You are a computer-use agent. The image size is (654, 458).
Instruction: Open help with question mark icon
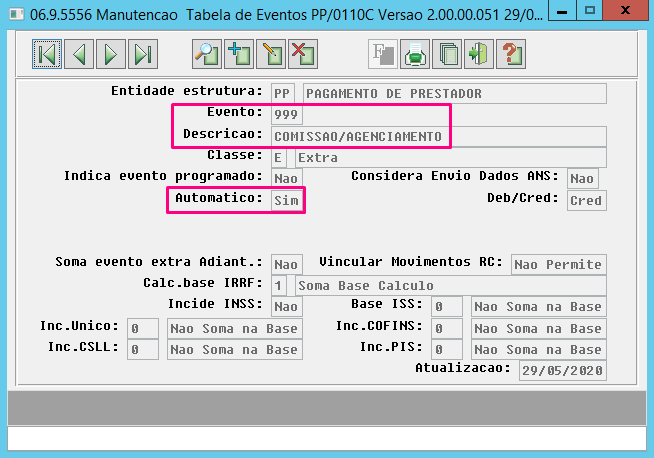511,54
